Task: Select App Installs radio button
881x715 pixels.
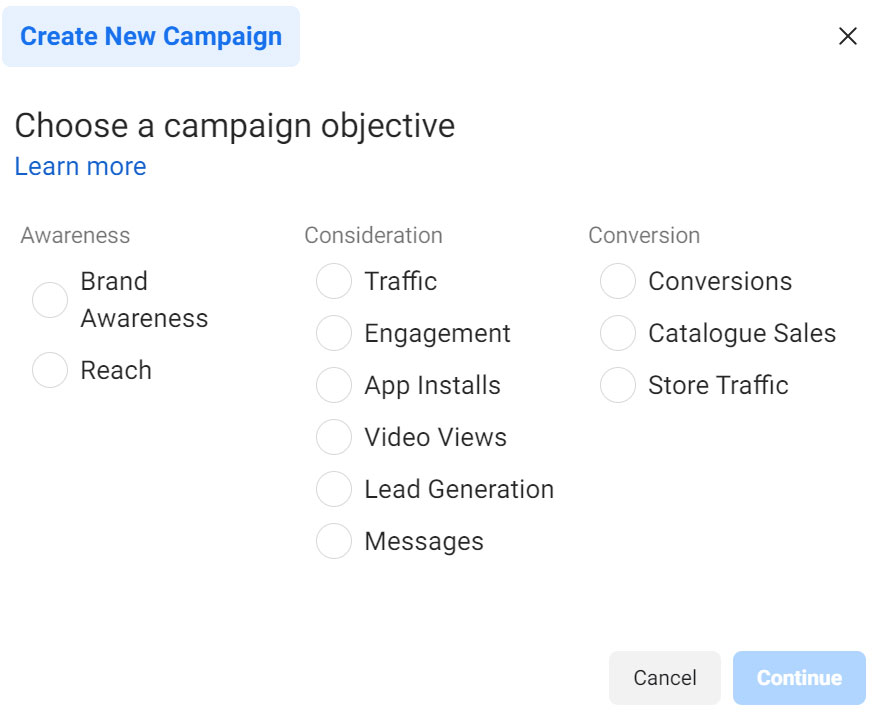Action: tap(334, 386)
